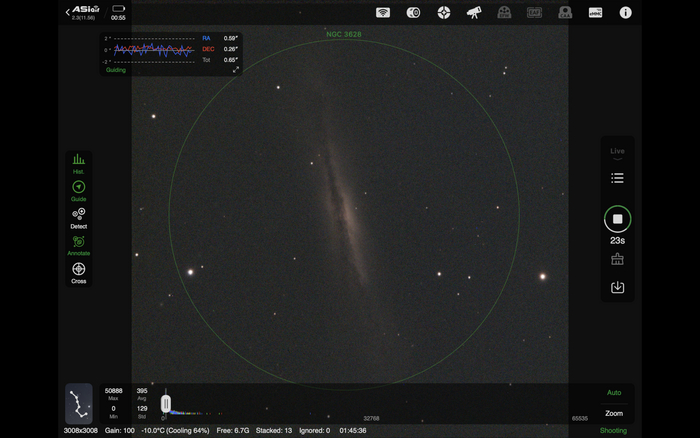Screen dimensions: 700x438
Task: Open the info icon in top bar
Action: pos(626,13)
